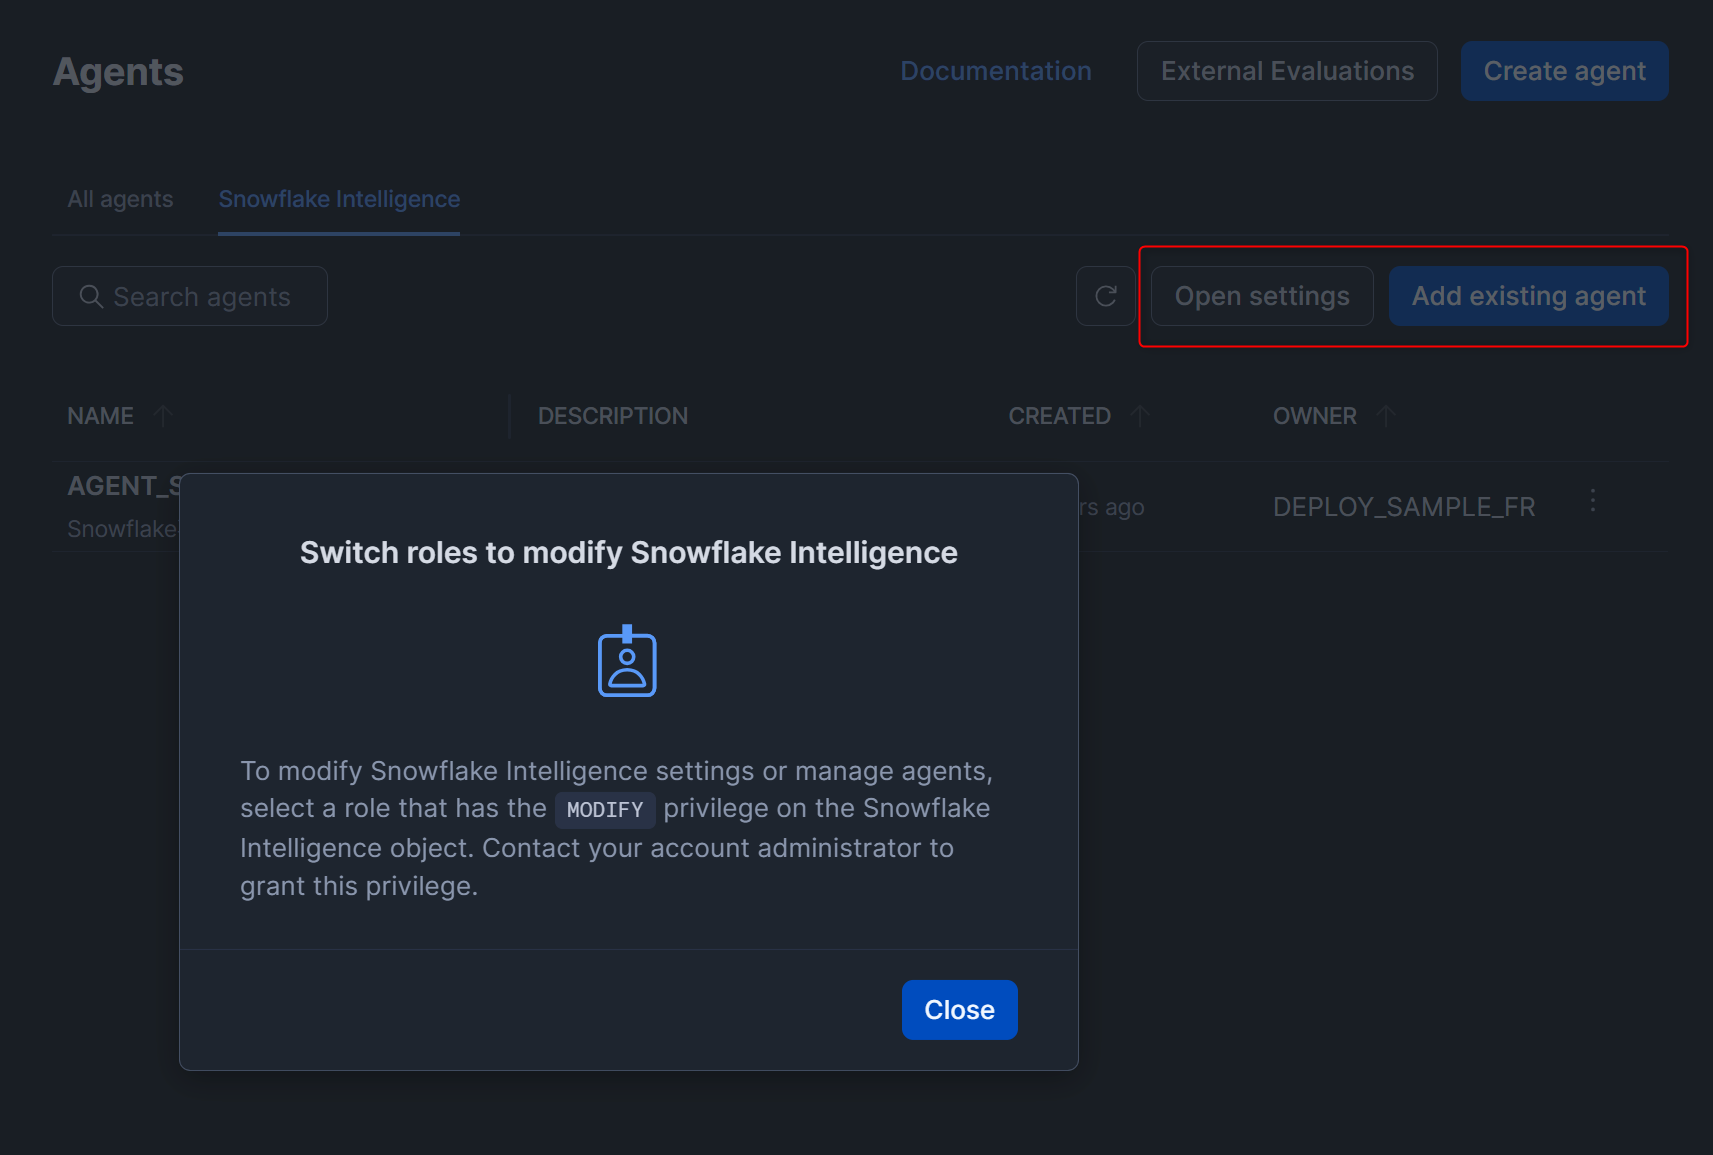The image size is (1713, 1155).
Task: Click the DESCRIPTION column header
Action: pyautogui.click(x=613, y=416)
